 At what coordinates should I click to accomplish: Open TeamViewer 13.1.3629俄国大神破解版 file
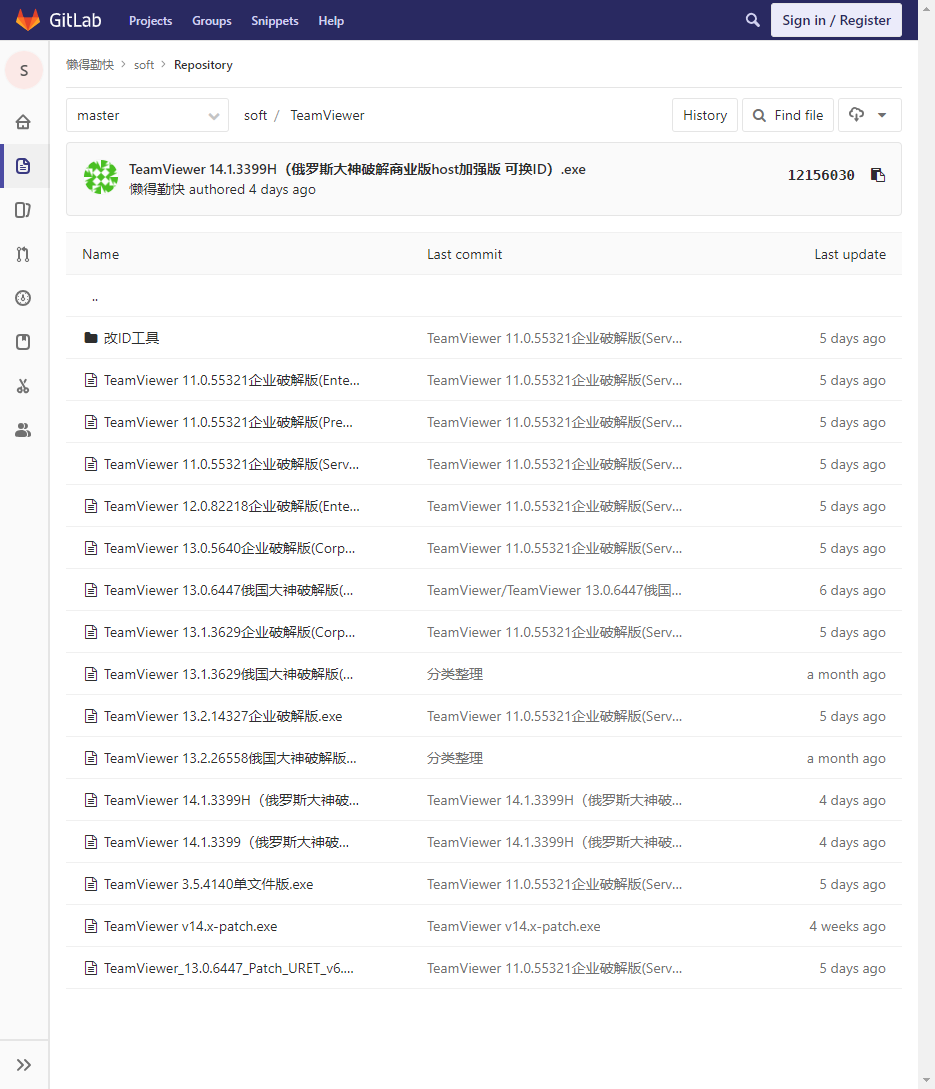(x=229, y=674)
